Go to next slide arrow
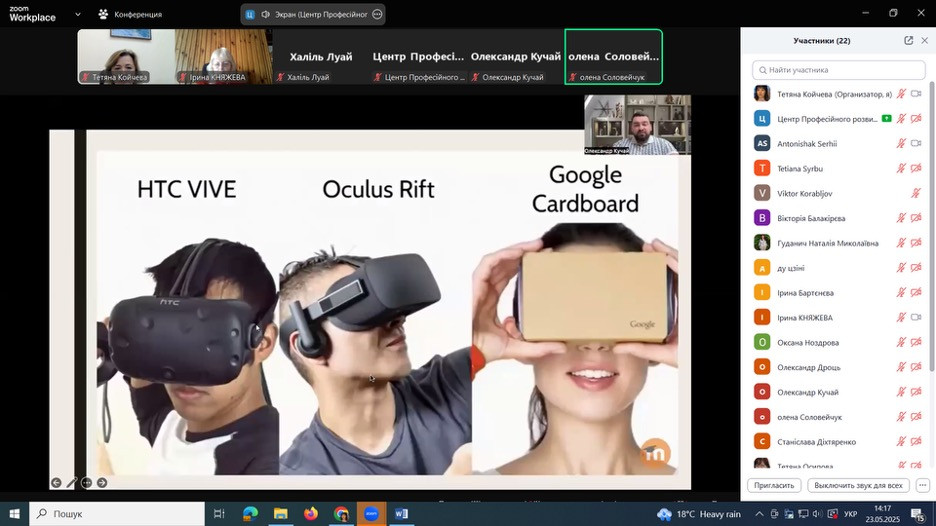Image resolution: width=936 pixels, height=526 pixels. 102,482
